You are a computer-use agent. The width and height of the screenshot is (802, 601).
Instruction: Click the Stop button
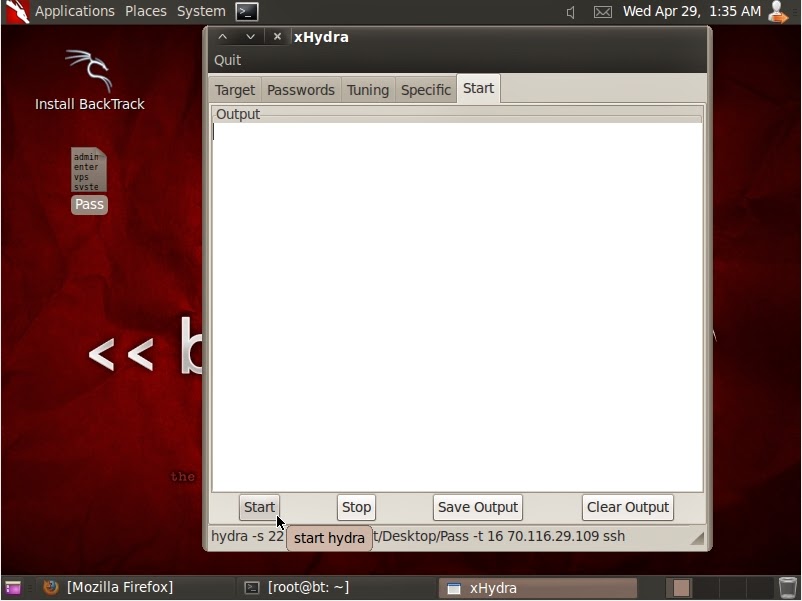click(x=357, y=507)
